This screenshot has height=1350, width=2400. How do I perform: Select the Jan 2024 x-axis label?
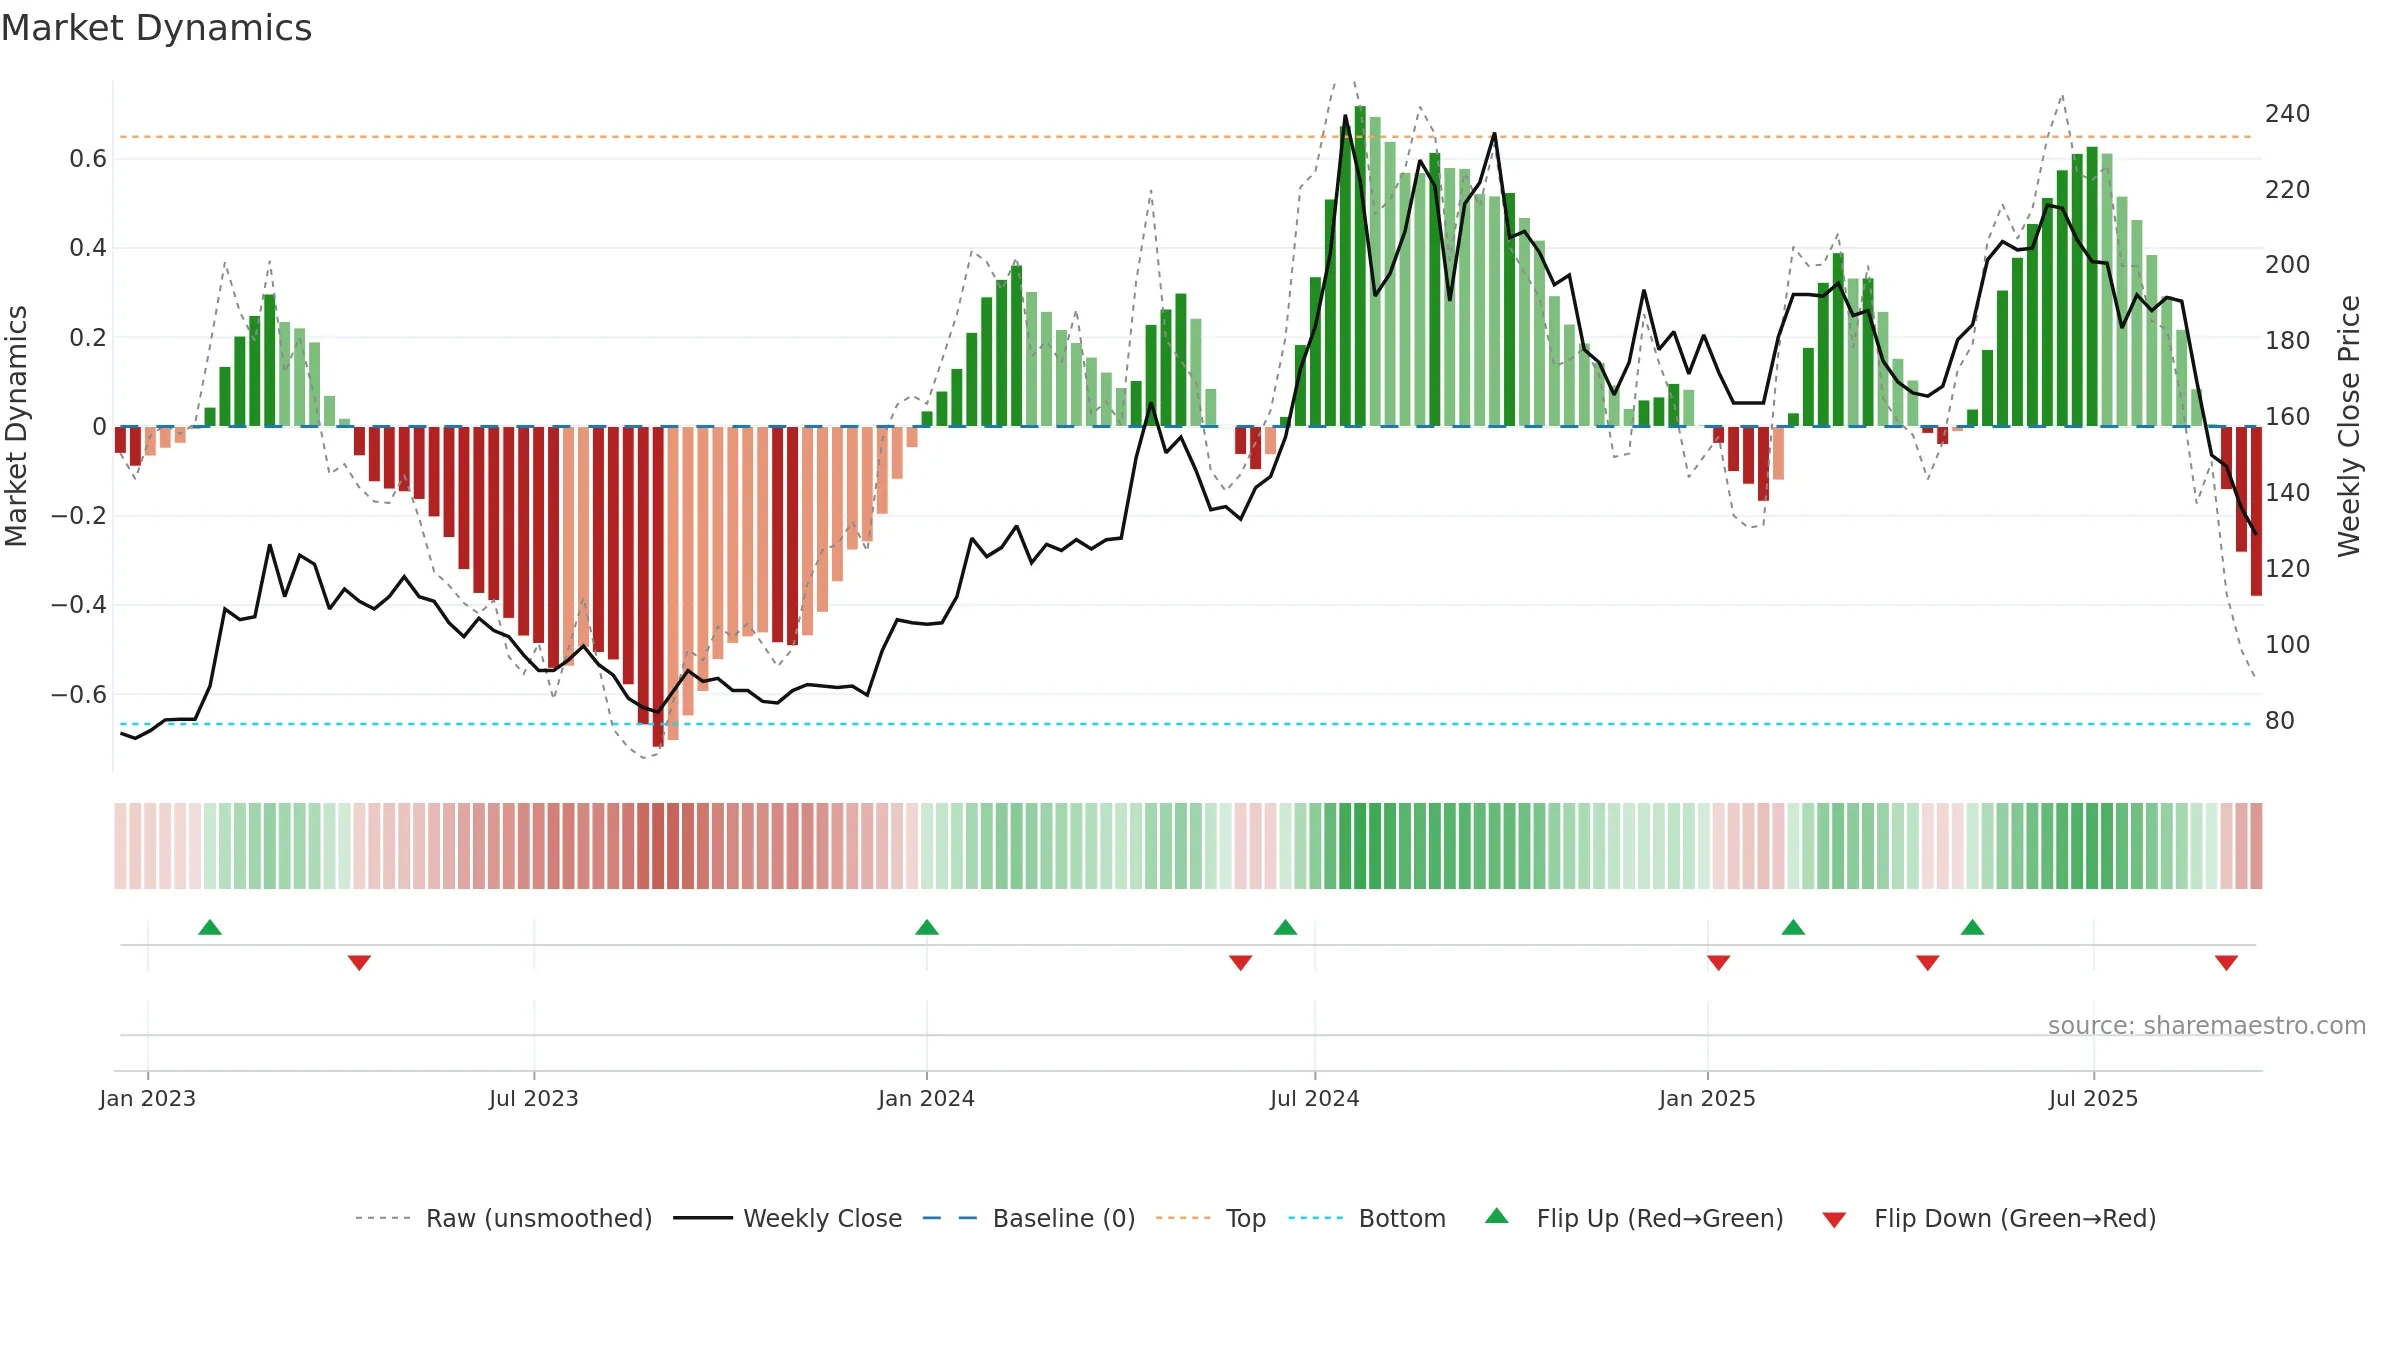click(927, 1098)
